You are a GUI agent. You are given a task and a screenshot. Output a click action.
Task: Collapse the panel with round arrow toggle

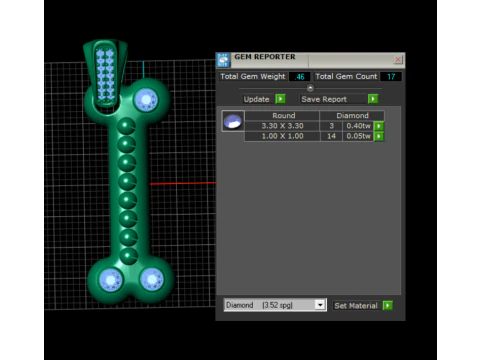(x=310, y=88)
